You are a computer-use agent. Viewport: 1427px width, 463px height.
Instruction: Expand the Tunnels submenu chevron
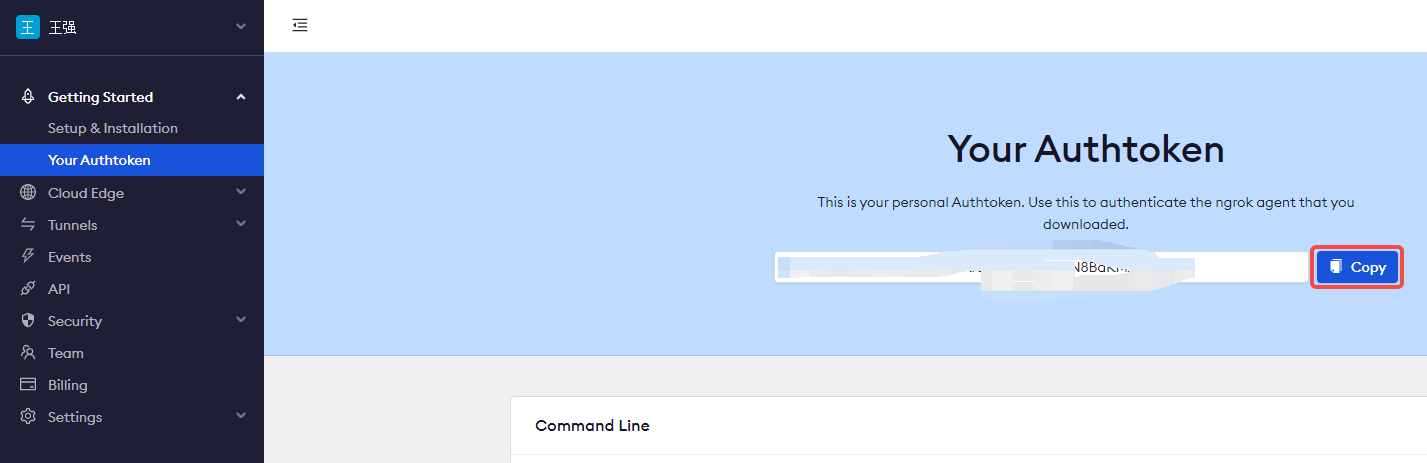pos(240,224)
